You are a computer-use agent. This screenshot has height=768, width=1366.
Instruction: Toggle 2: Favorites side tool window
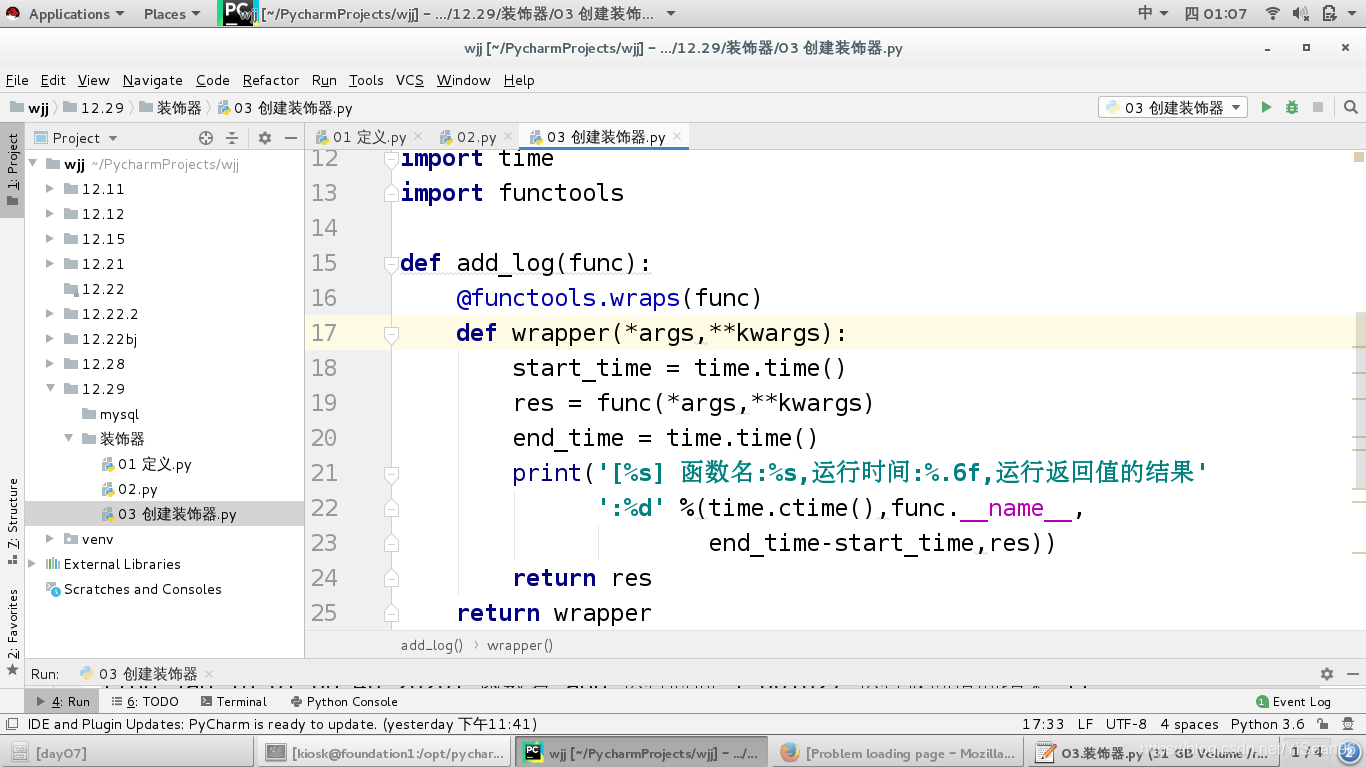[x=12, y=632]
